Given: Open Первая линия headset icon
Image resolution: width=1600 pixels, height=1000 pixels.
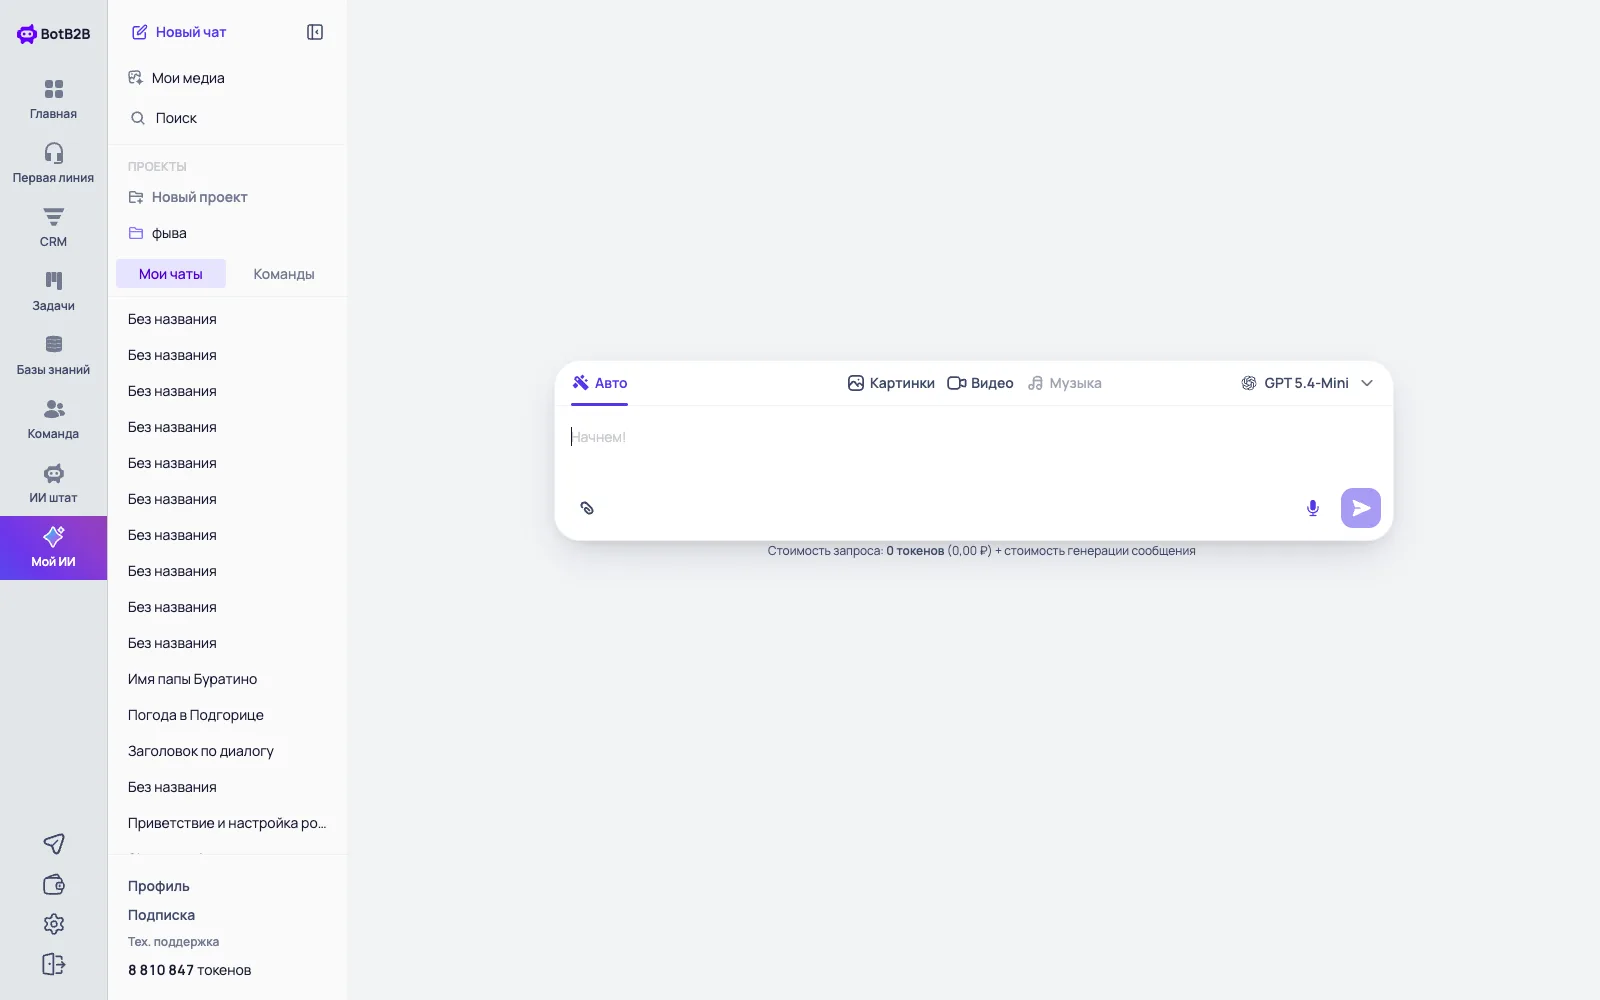Looking at the screenshot, I should click(x=54, y=153).
